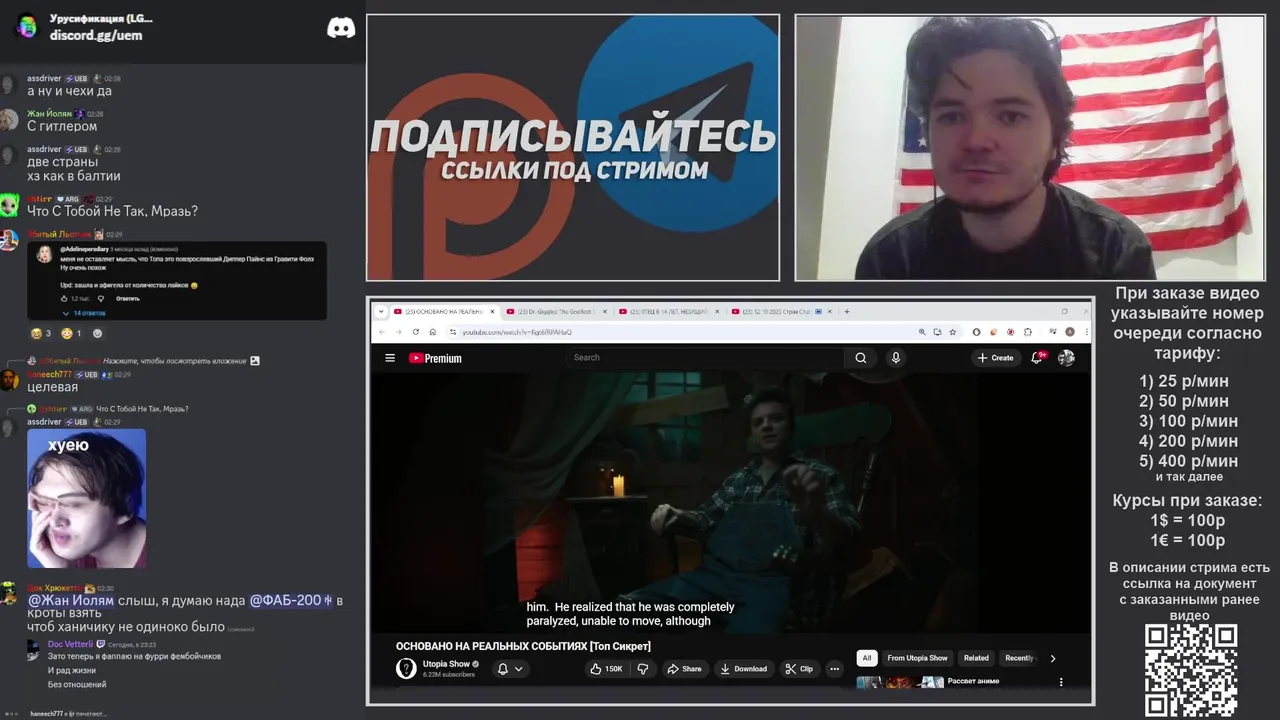
Task: Open YouTube notifications bell
Action: click(1038, 358)
